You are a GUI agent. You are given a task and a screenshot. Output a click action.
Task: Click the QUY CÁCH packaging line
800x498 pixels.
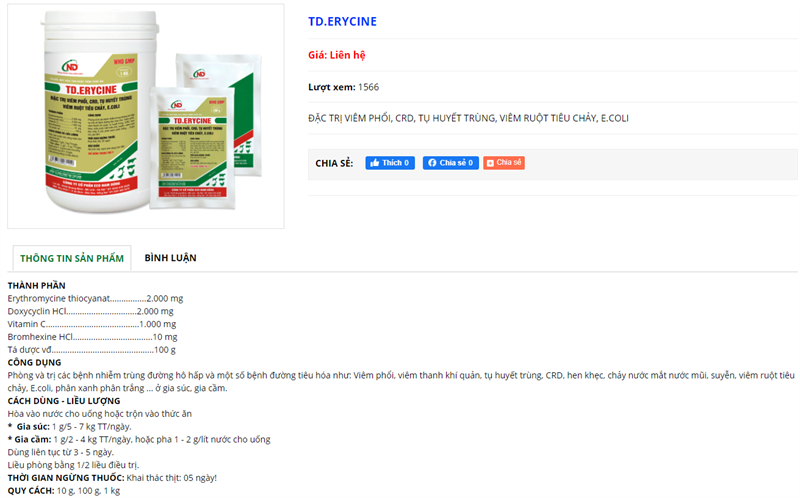(64, 491)
